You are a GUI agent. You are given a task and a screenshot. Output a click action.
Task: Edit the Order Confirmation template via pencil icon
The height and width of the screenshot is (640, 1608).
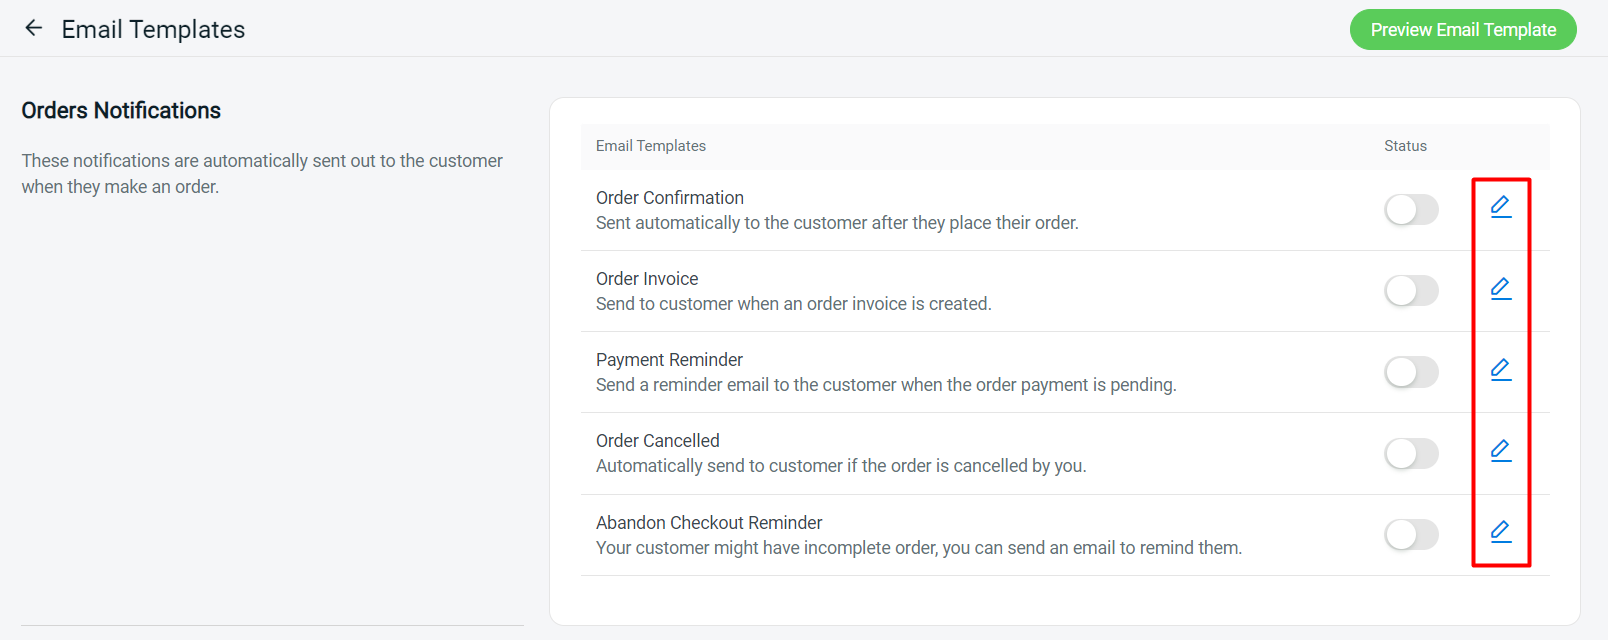point(1500,207)
